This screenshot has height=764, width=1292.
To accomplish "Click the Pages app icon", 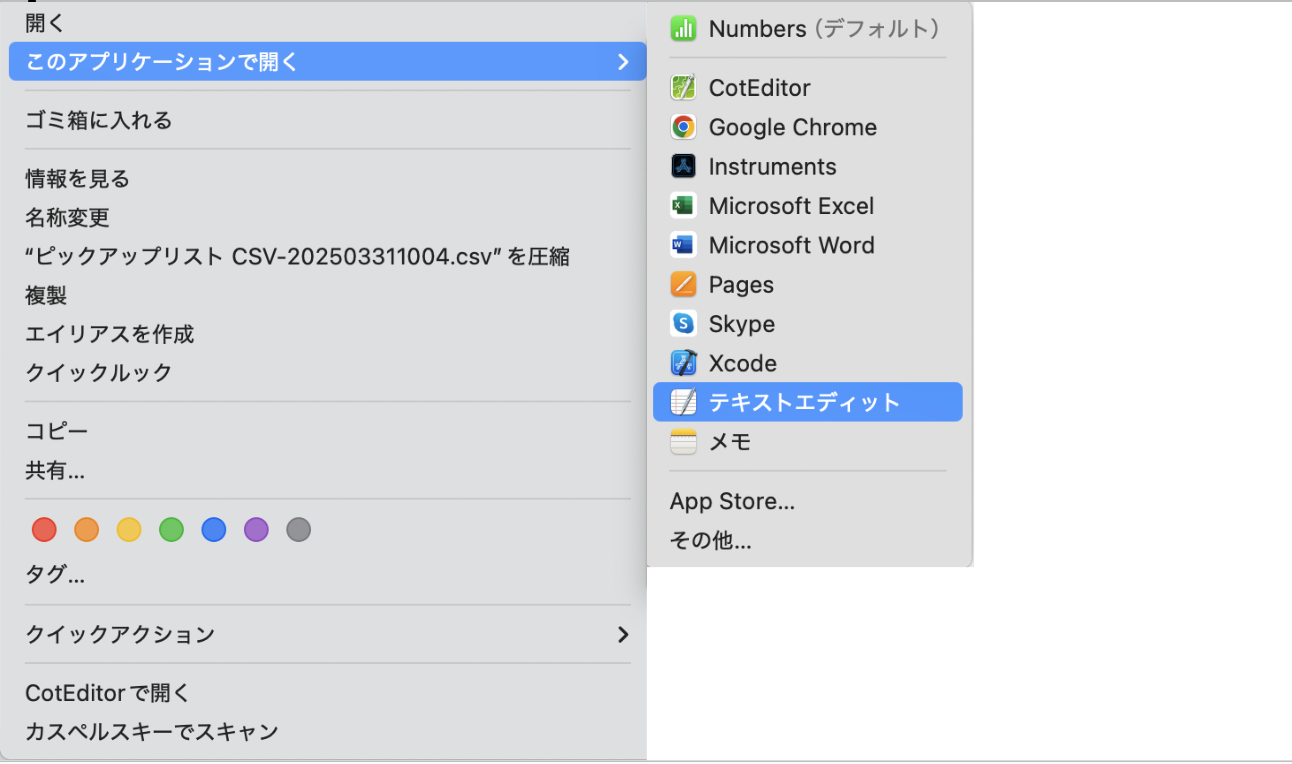I will (x=683, y=285).
